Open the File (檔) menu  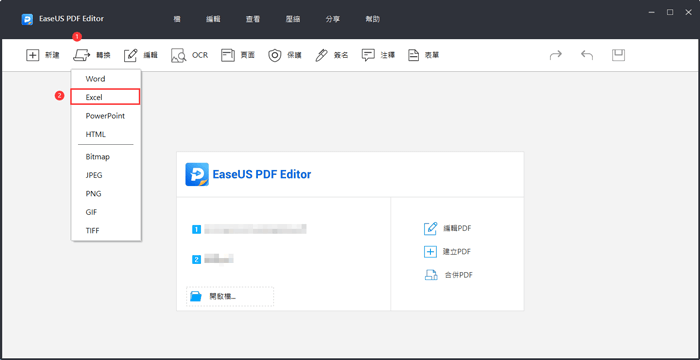[177, 19]
